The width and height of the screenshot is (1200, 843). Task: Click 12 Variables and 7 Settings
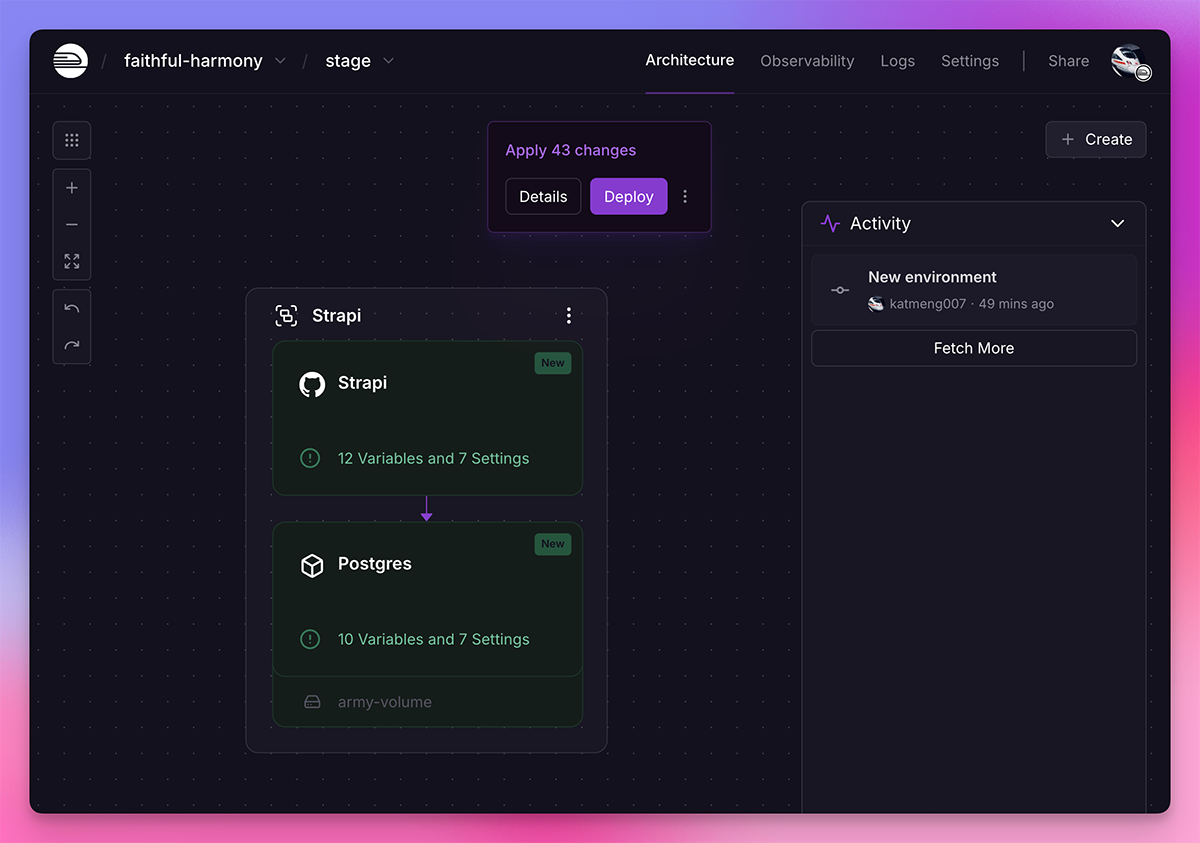pos(434,458)
